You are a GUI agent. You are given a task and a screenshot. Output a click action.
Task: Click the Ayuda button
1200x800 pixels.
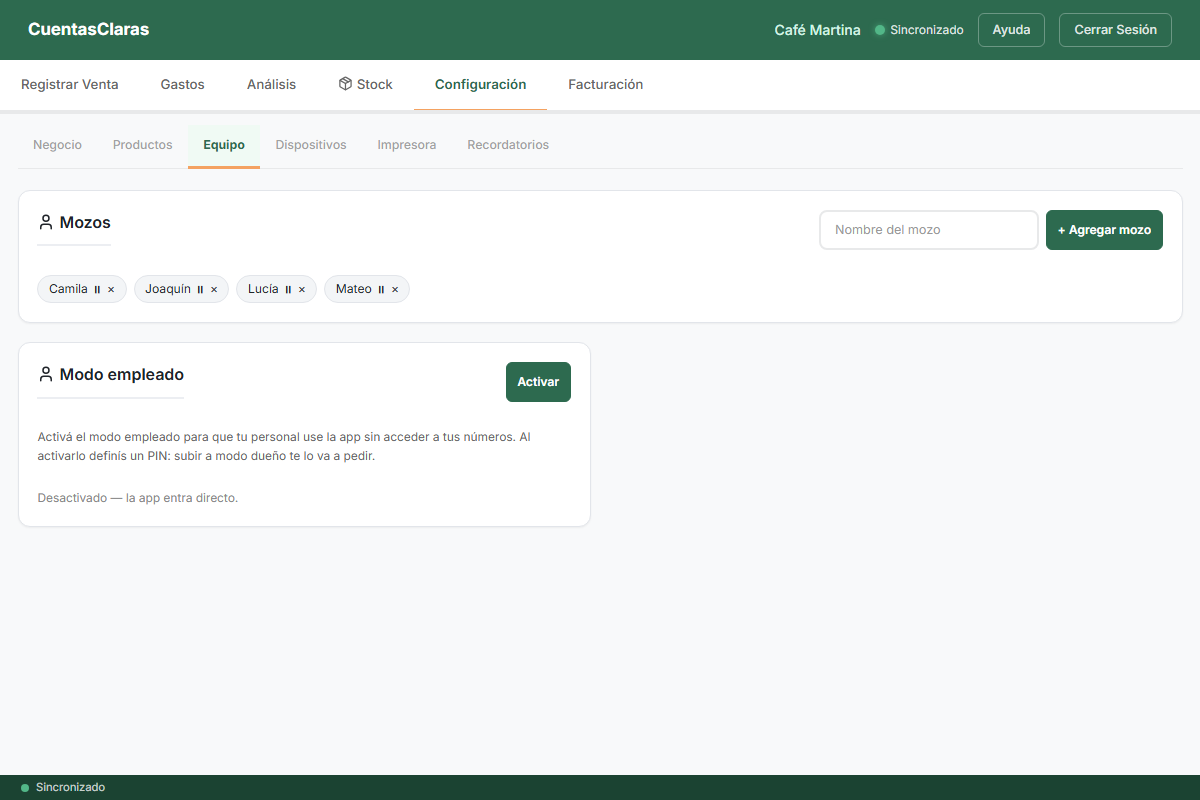point(1011,30)
